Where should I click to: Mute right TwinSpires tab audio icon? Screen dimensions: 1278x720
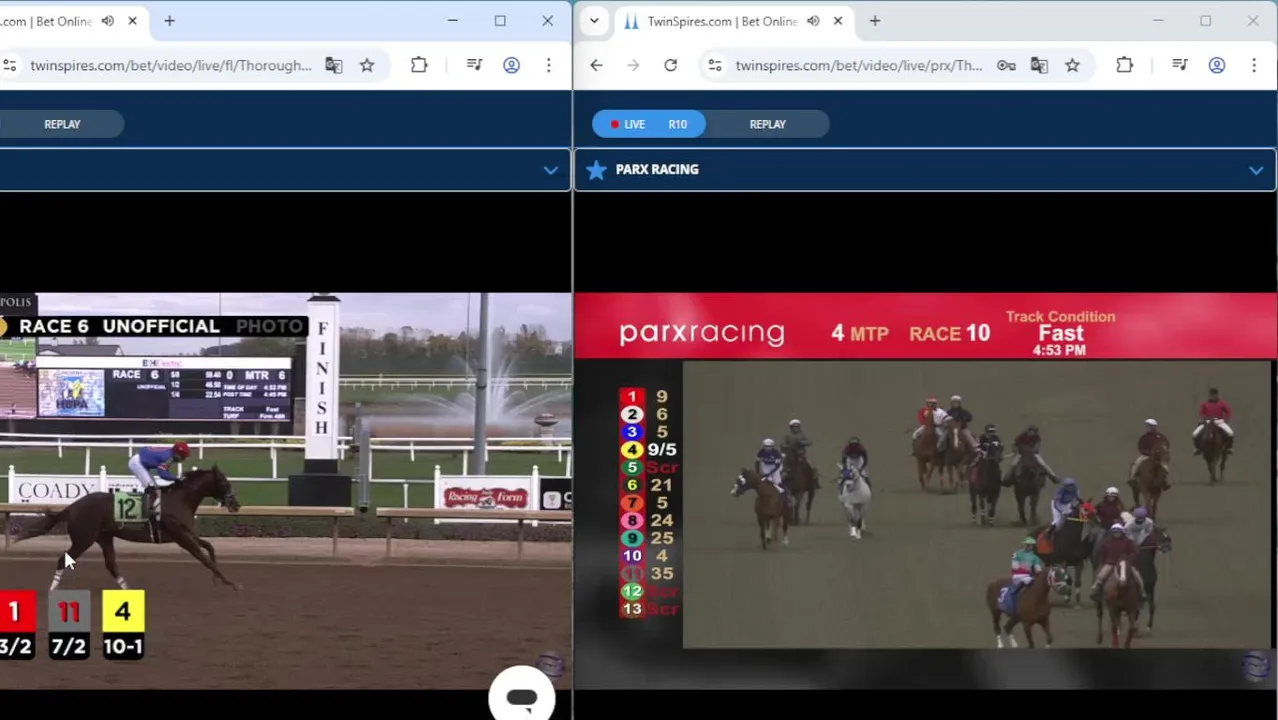[x=814, y=21]
